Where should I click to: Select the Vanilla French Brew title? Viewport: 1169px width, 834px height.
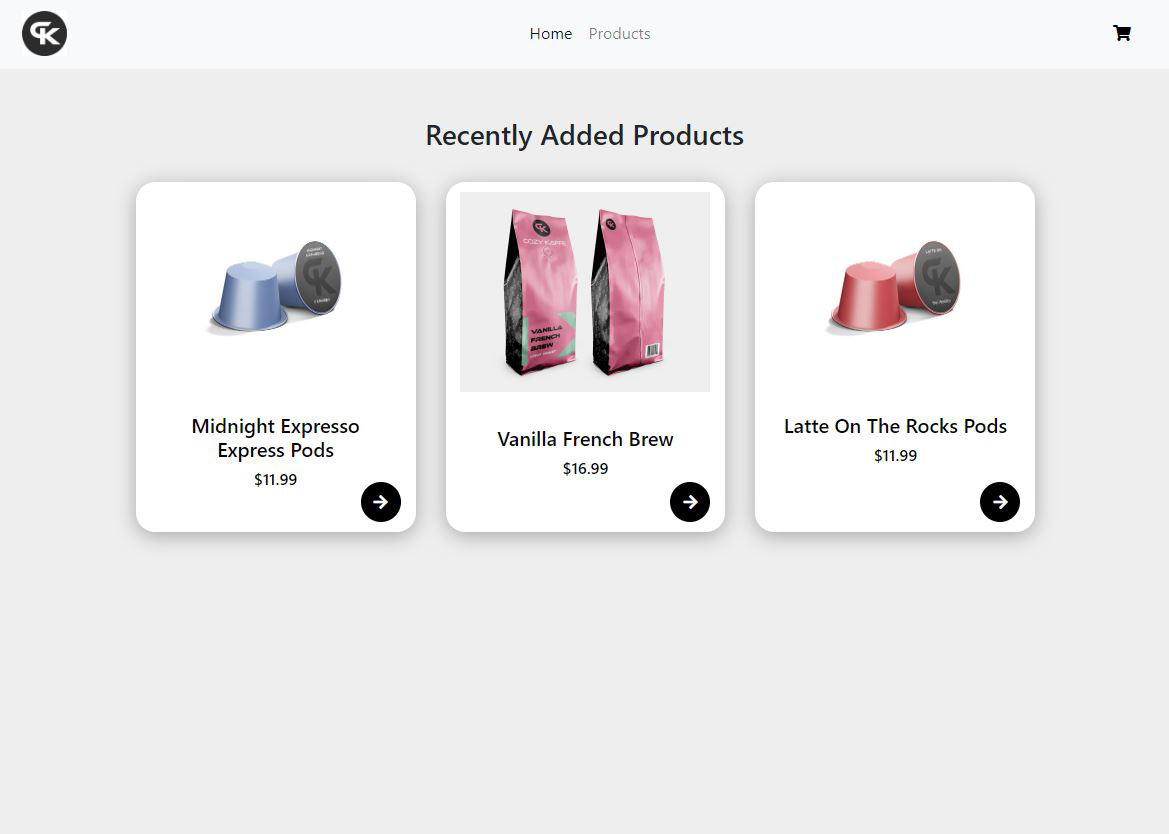pyautogui.click(x=585, y=439)
